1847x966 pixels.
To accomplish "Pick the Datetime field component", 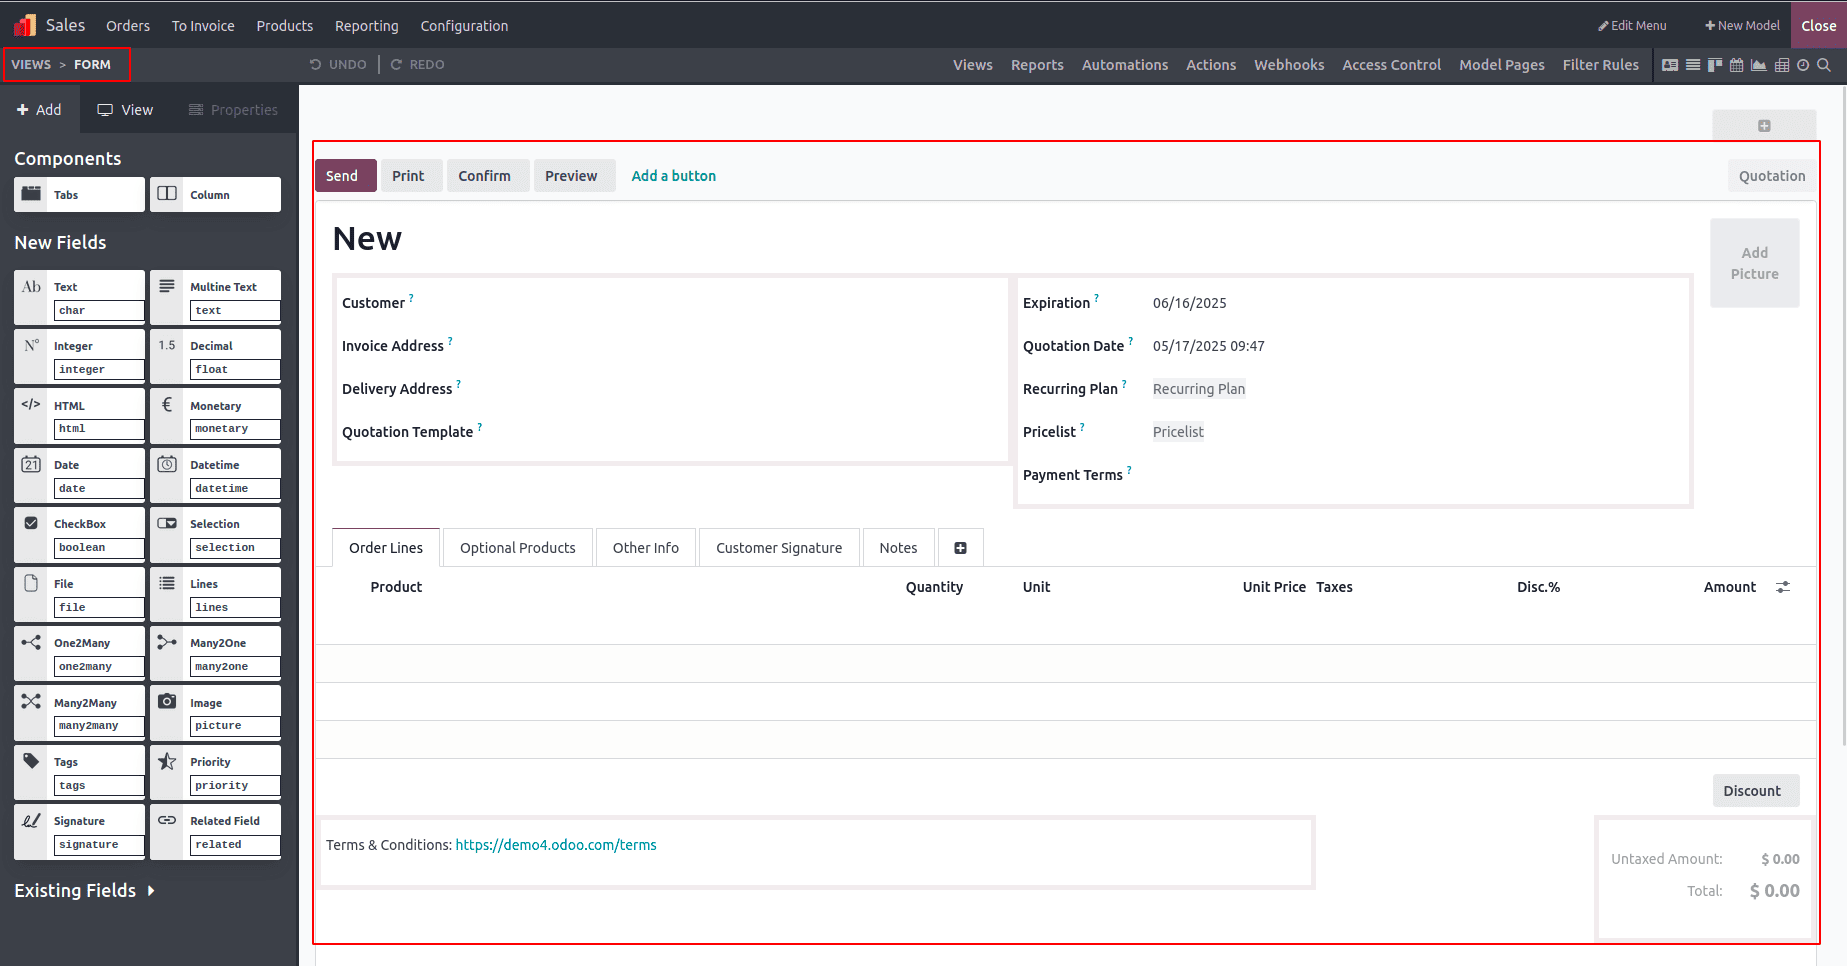I will 215,475.
